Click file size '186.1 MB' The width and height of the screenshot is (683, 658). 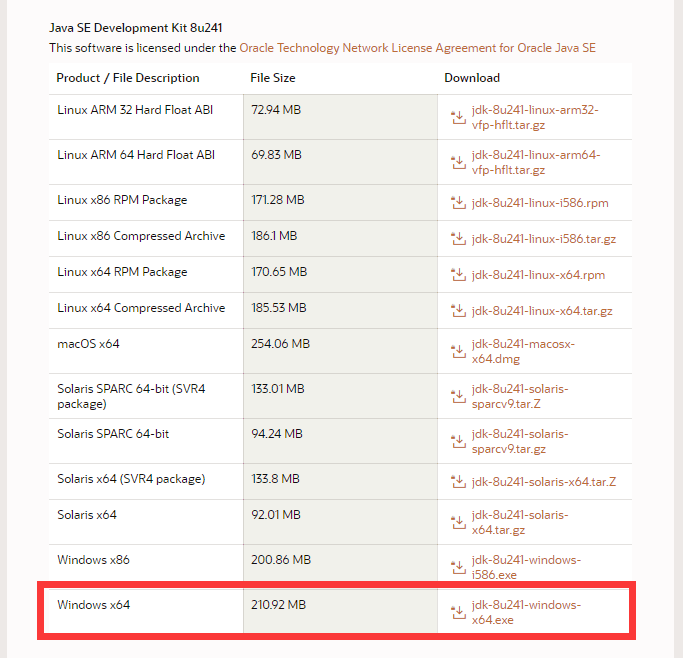tap(274, 236)
